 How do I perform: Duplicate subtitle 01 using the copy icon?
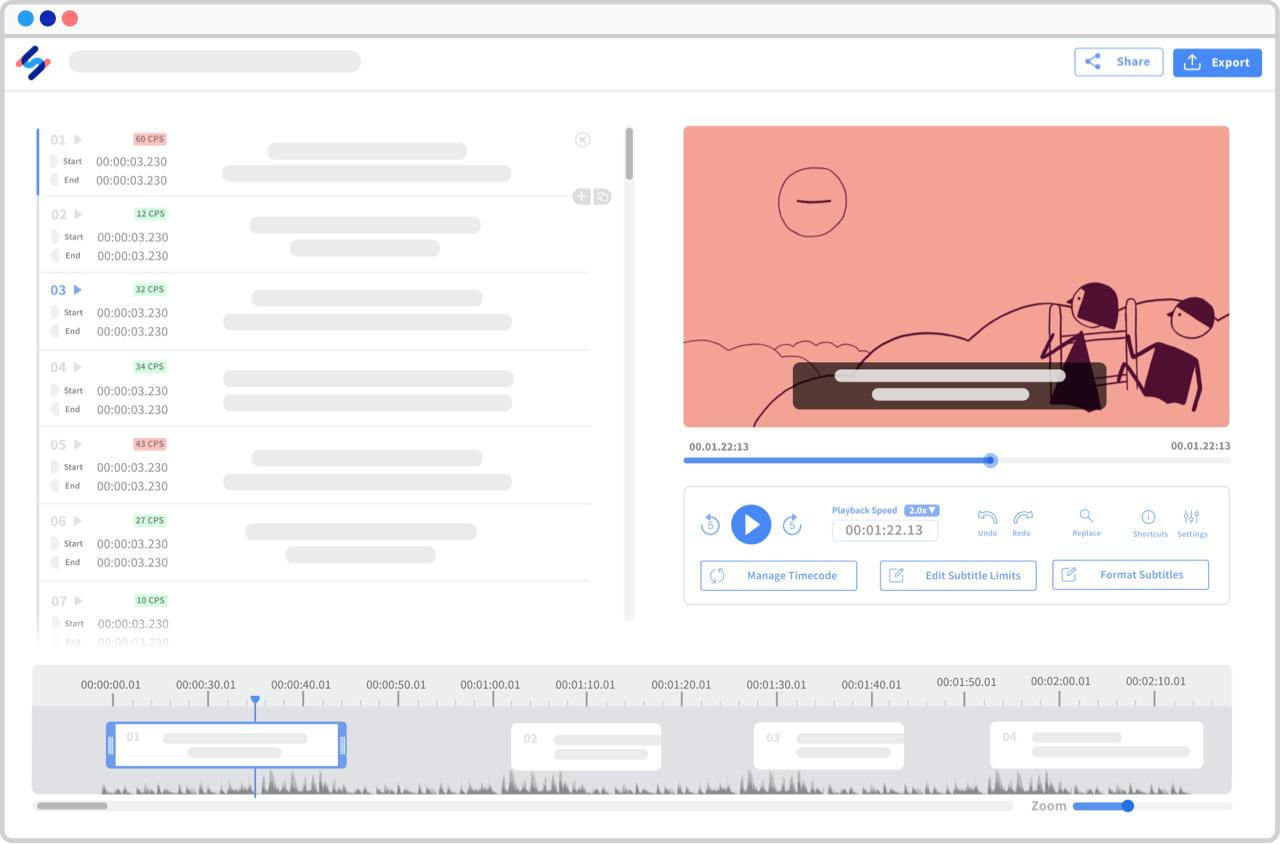pyautogui.click(x=602, y=196)
